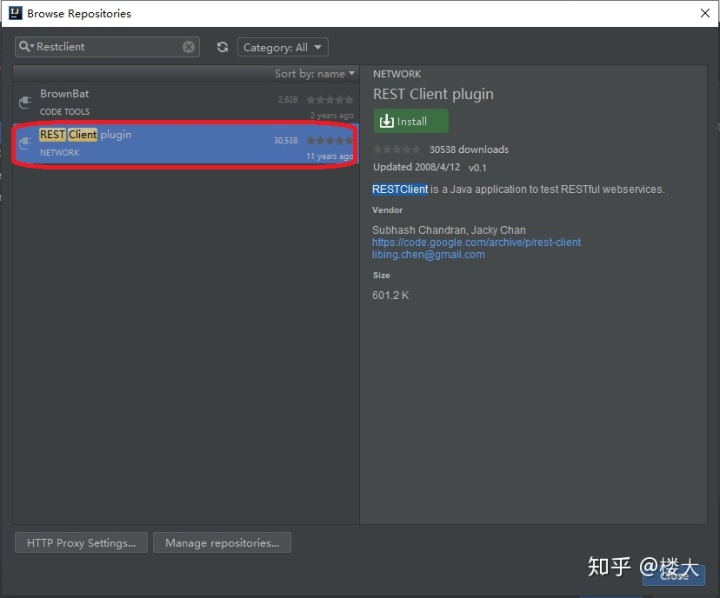720x598 pixels.
Task: Close the Browse Repositories window
Action: pos(705,13)
